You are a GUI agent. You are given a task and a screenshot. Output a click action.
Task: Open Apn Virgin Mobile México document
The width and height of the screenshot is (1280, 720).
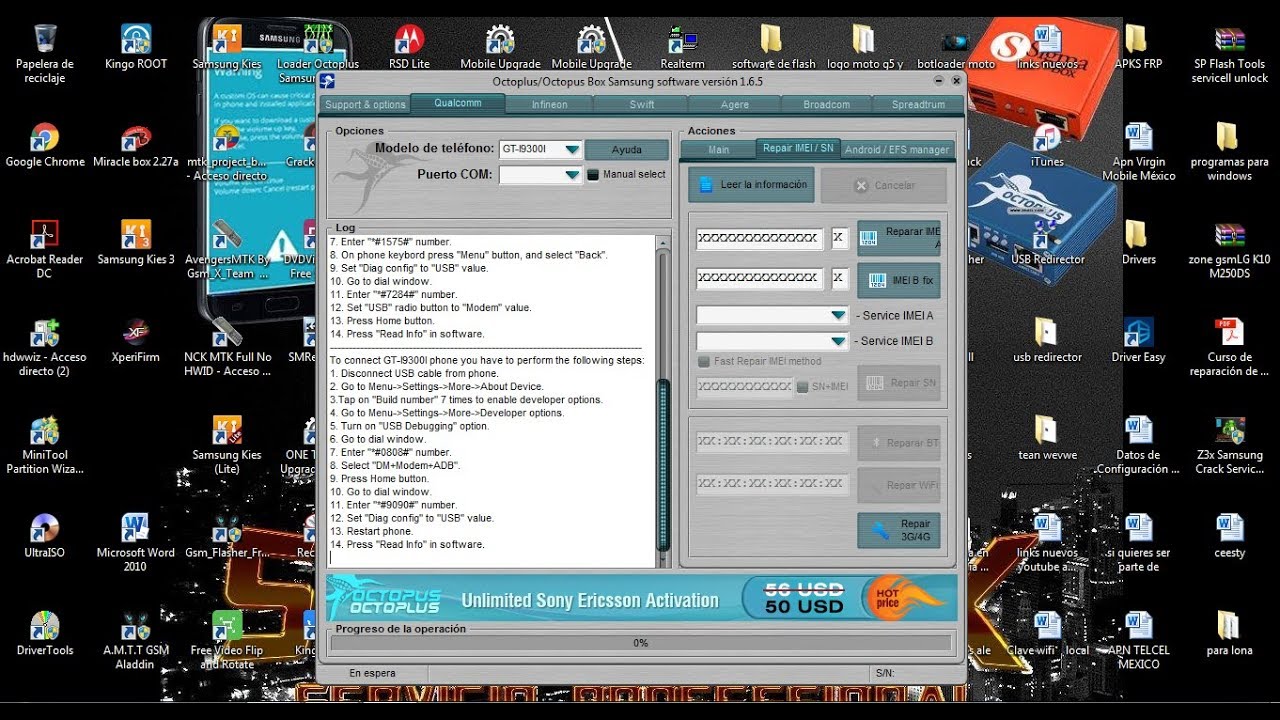pyautogui.click(x=1138, y=152)
